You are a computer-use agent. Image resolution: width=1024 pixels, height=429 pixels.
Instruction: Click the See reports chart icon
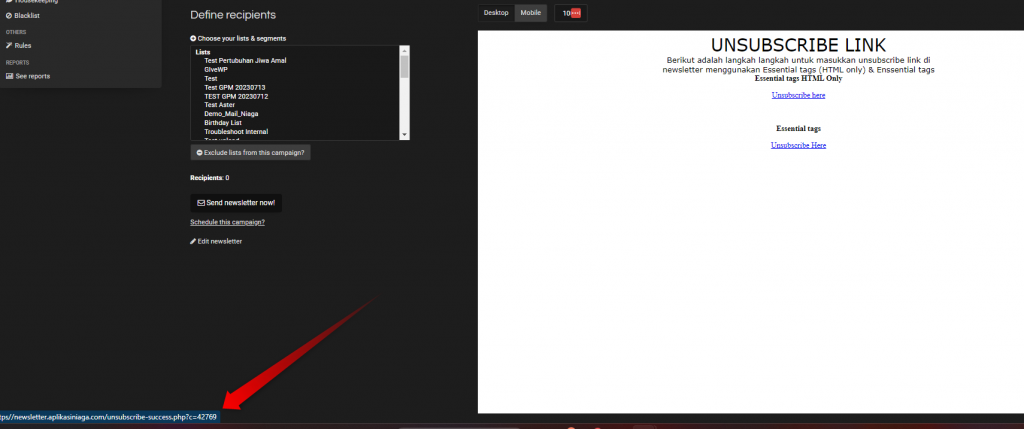pyautogui.click(x=9, y=76)
